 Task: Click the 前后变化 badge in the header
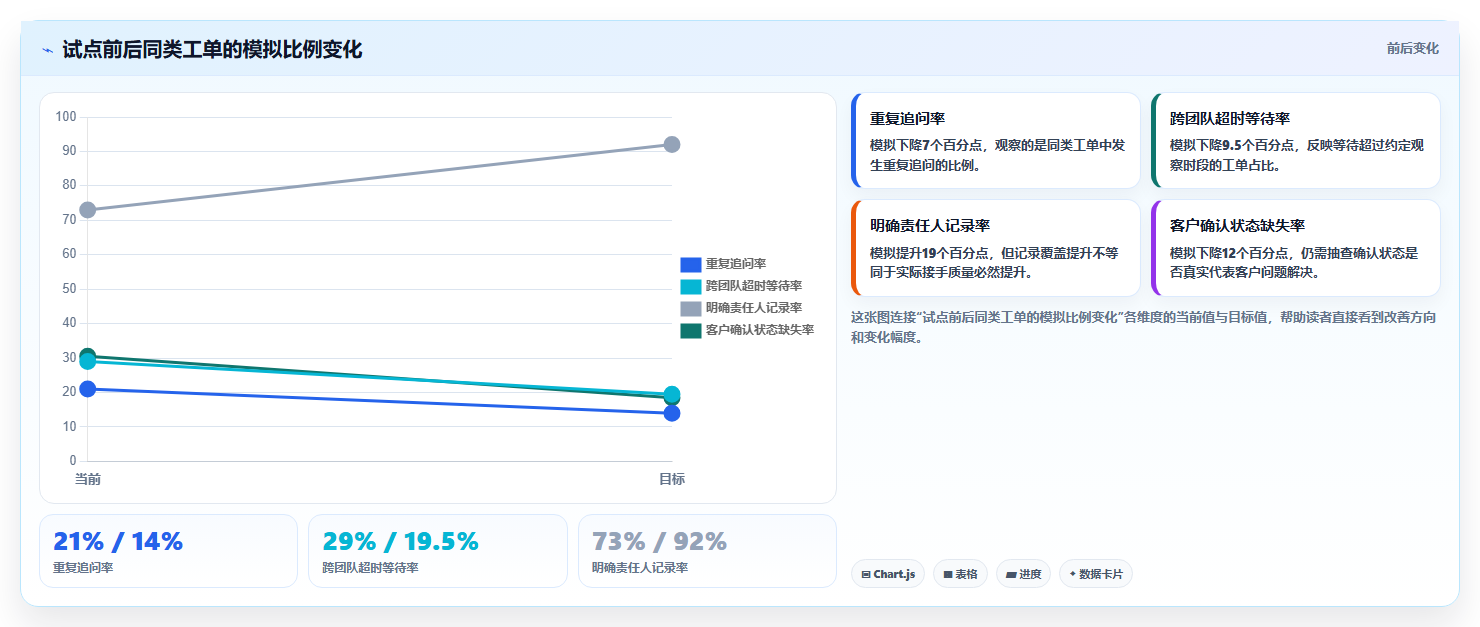tap(1412, 48)
